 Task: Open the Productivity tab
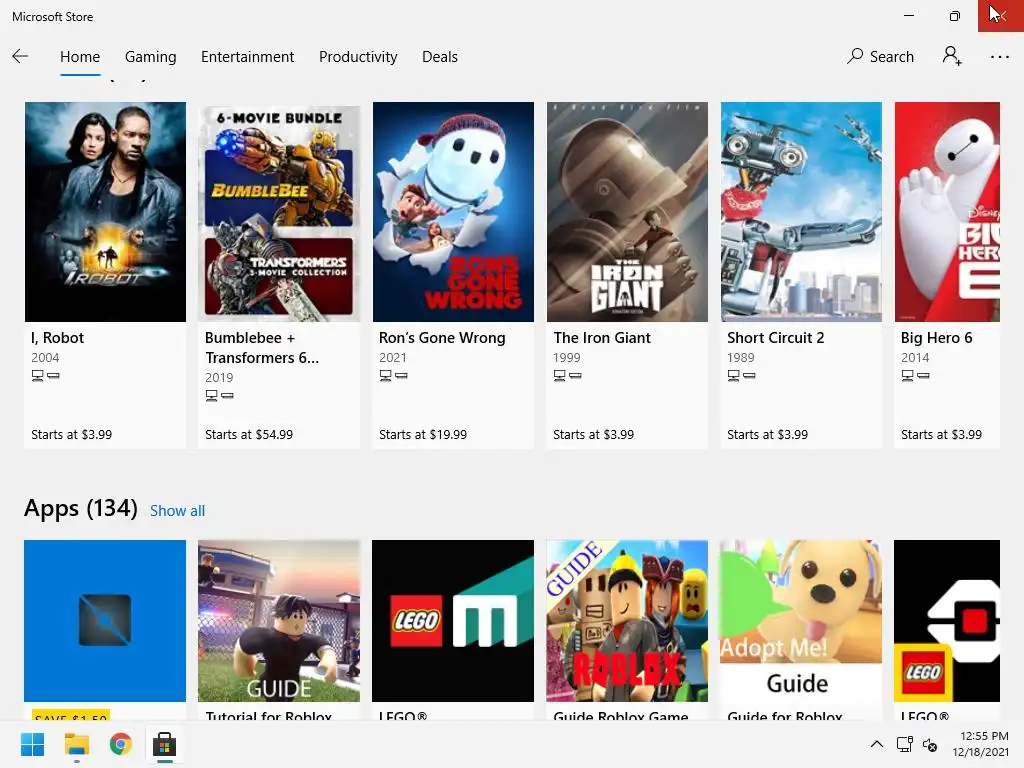coord(358,57)
